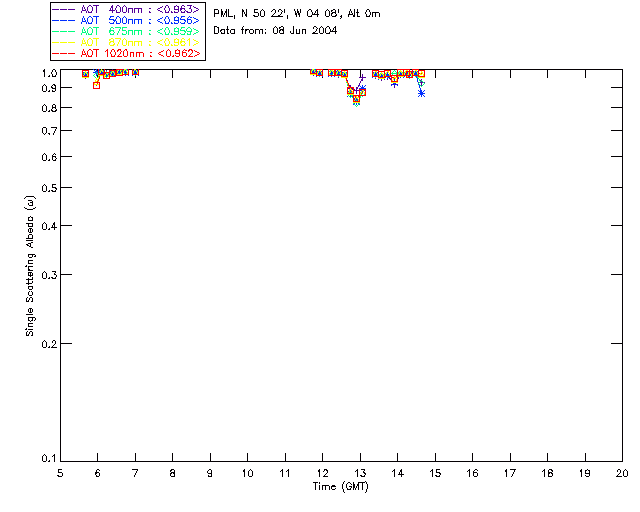Click the 19 time-axis tick label
The height and width of the screenshot is (512, 640).
(585, 473)
